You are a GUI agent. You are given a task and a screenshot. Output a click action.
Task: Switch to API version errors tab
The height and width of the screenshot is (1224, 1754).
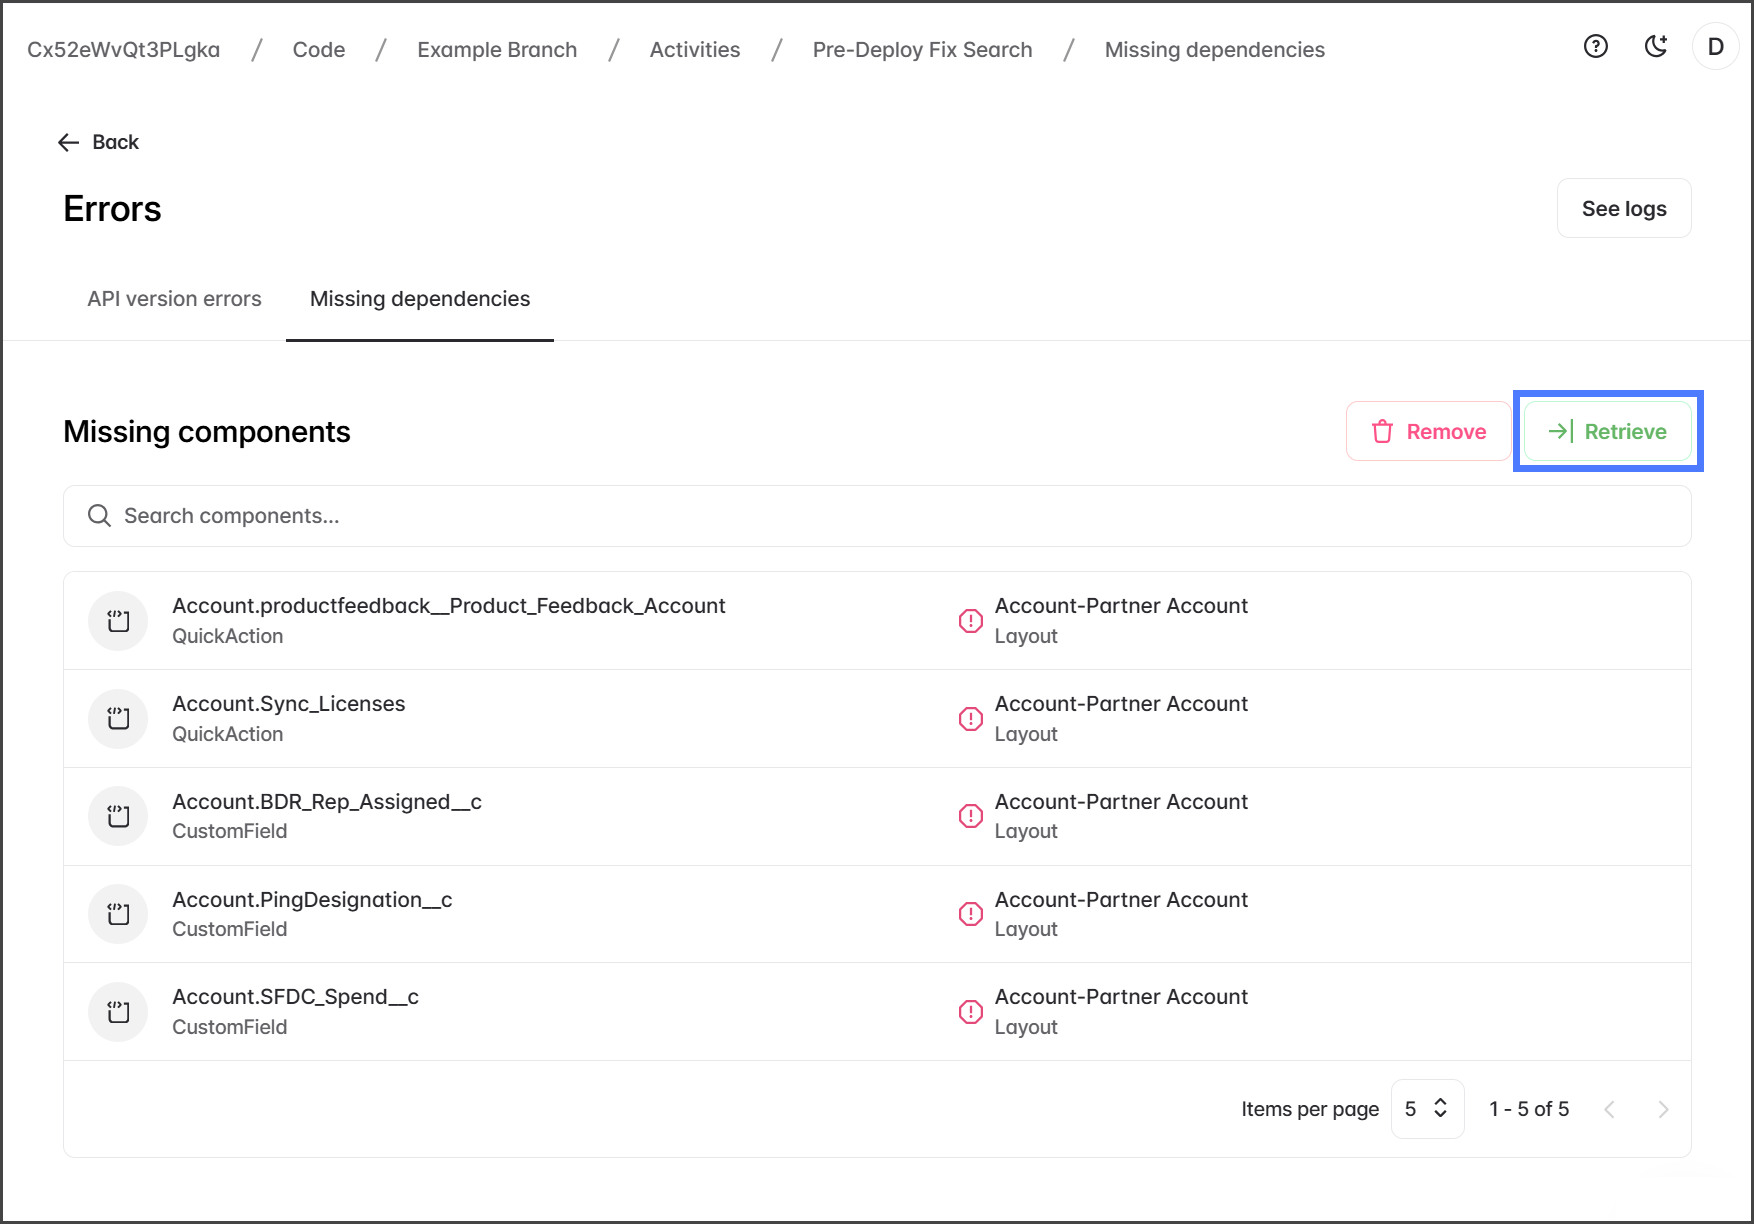174,299
